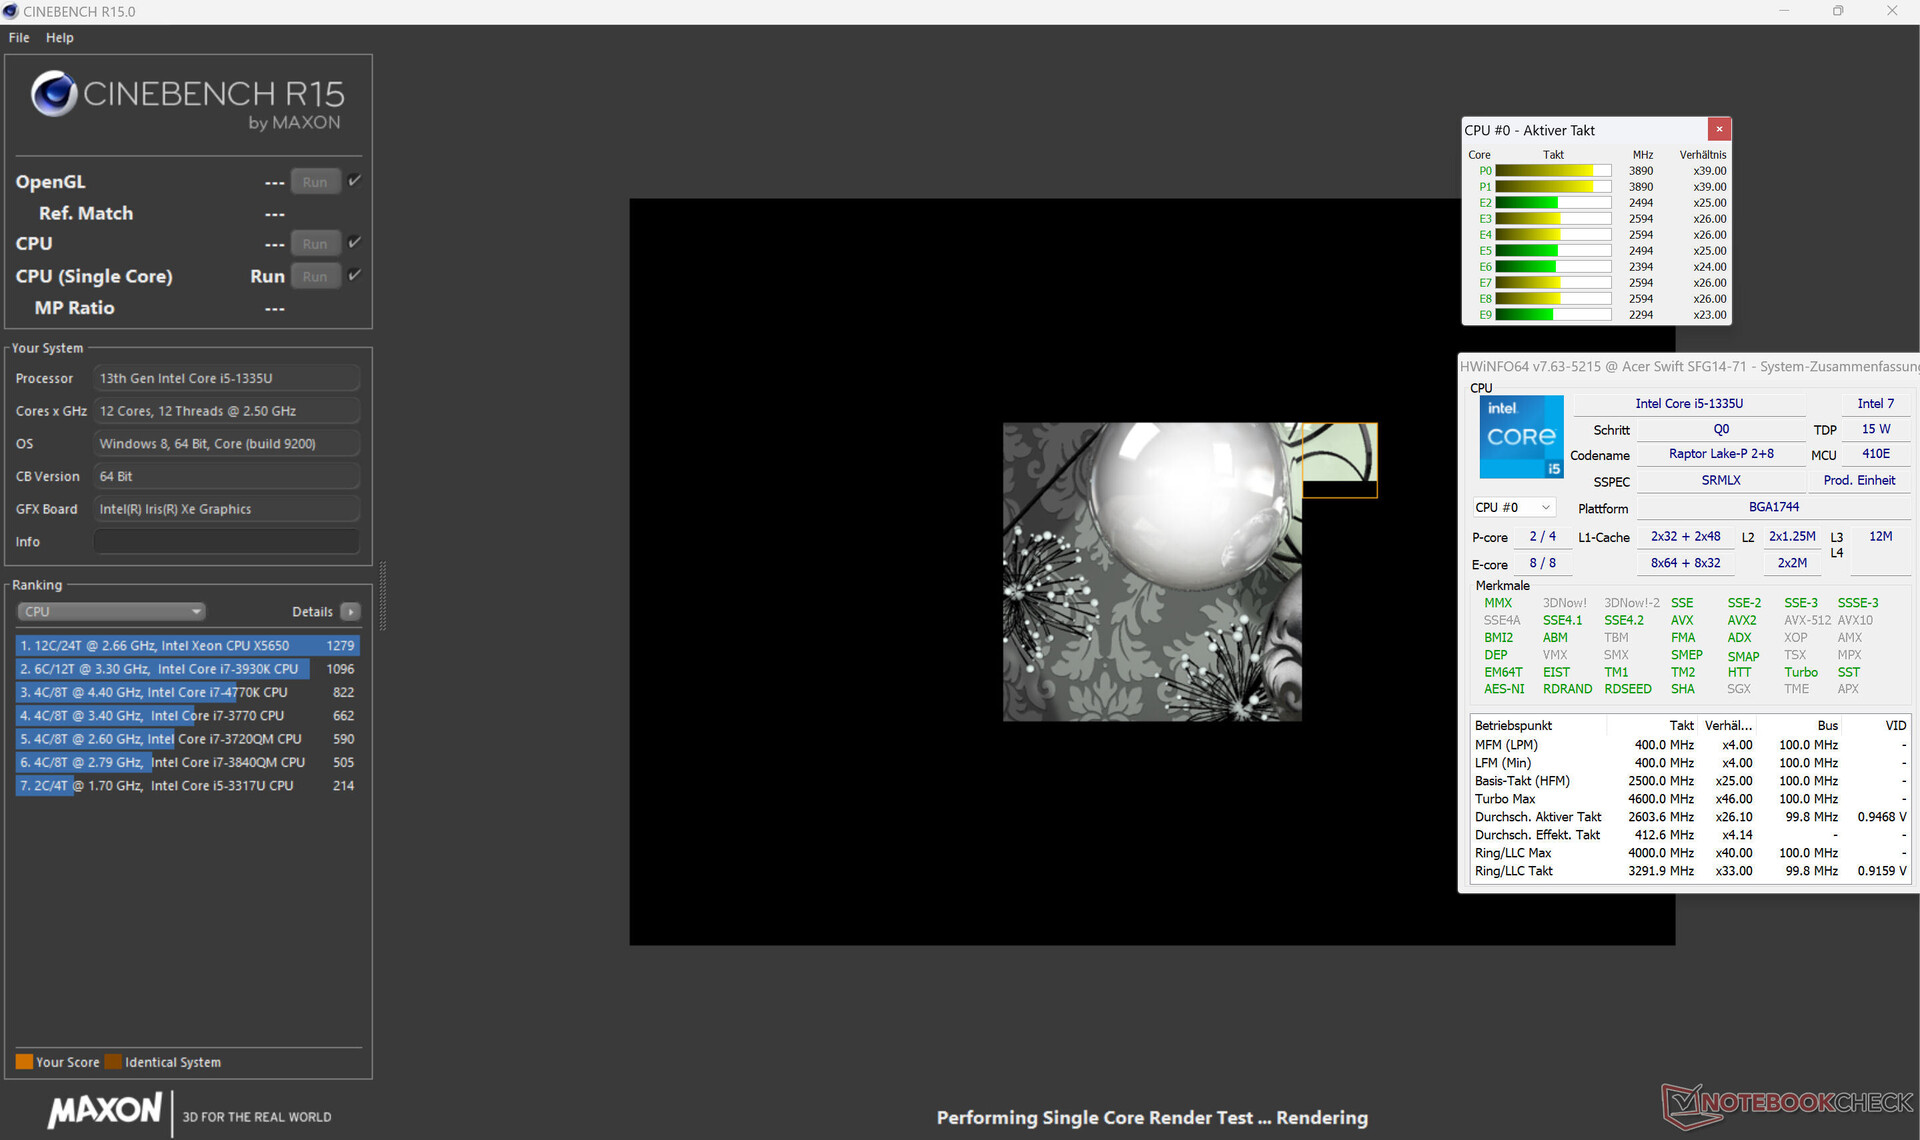
Task: Minimize the Cinebench window
Action: (1784, 11)
